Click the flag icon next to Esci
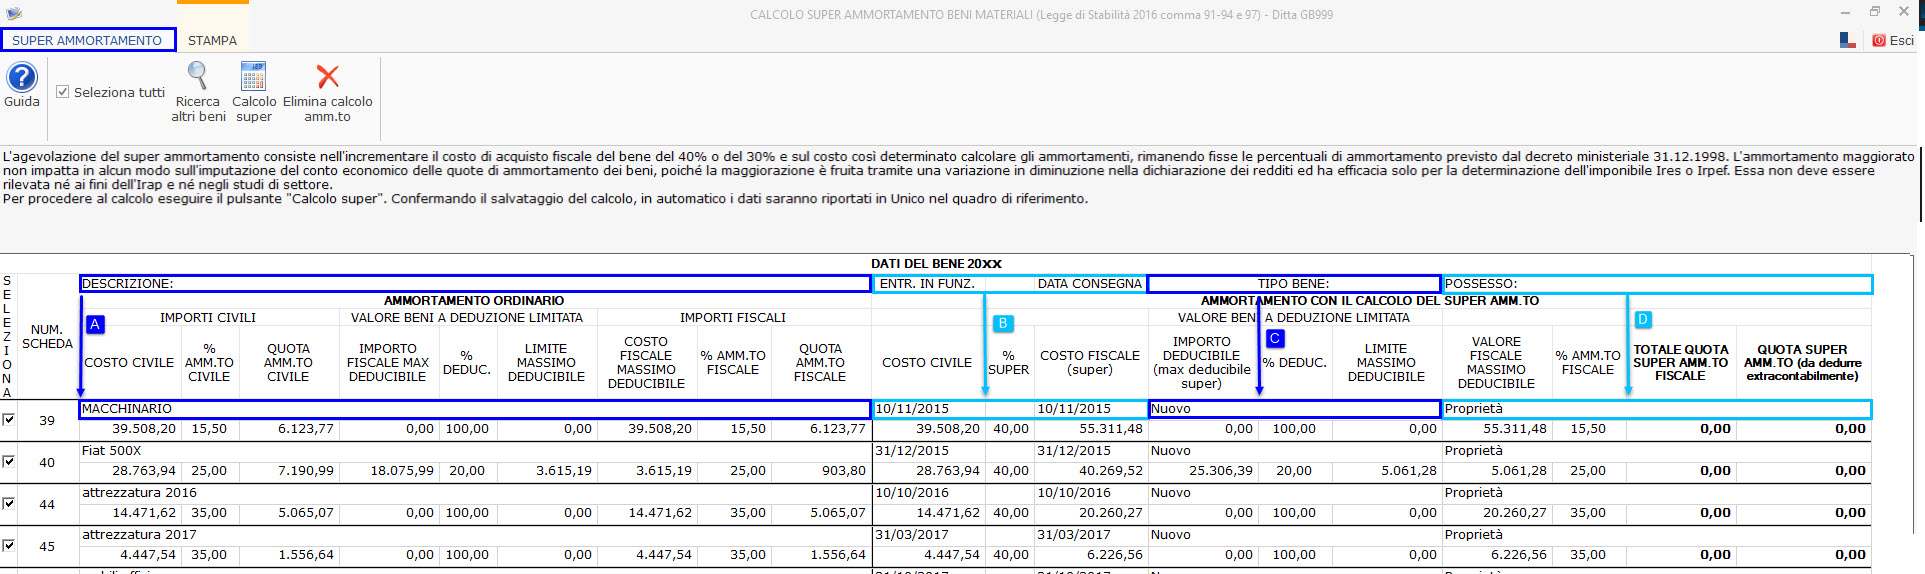1925x574 pixels. pyautogui.click(x=1848, y=40)
